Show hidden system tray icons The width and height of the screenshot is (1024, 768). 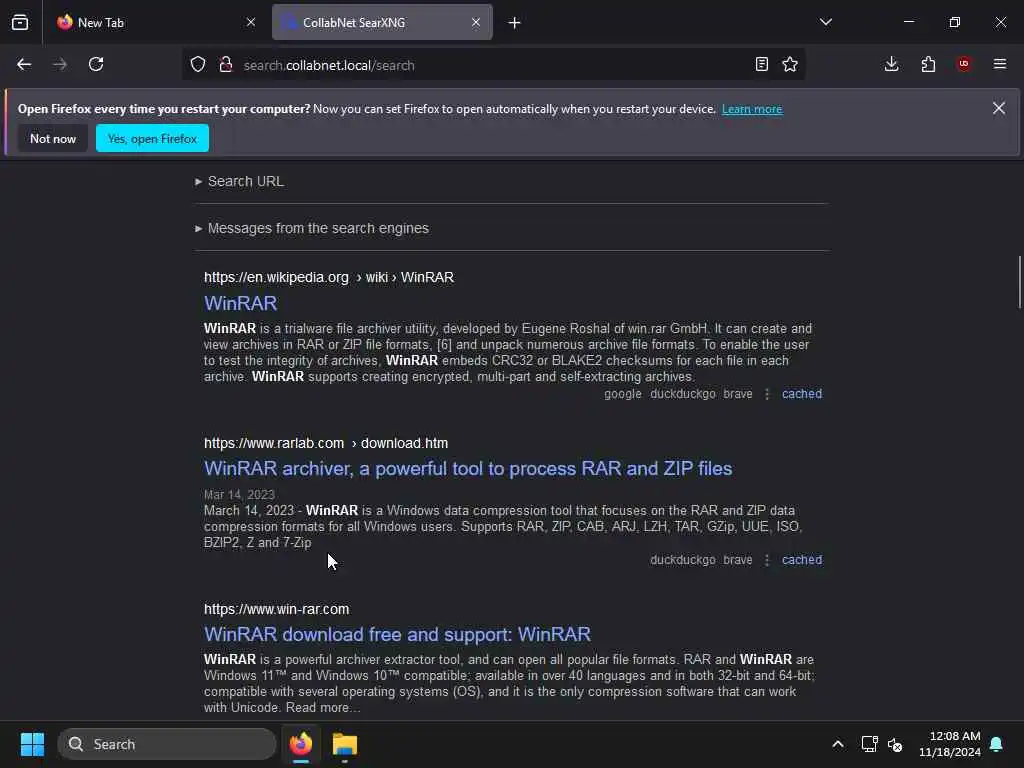click(x=838, y=744)
